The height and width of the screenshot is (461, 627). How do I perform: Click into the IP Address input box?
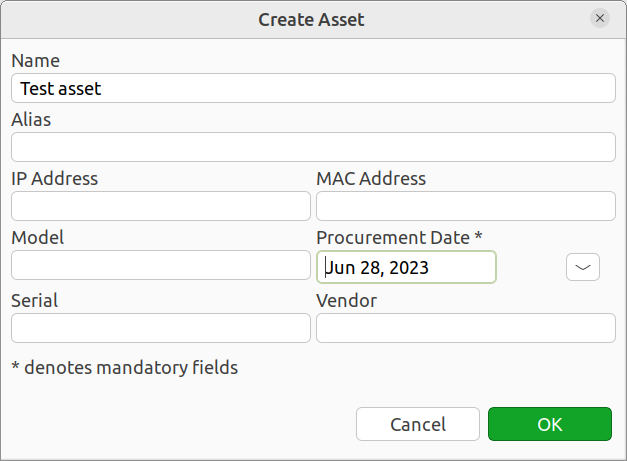tap(161, 206)
